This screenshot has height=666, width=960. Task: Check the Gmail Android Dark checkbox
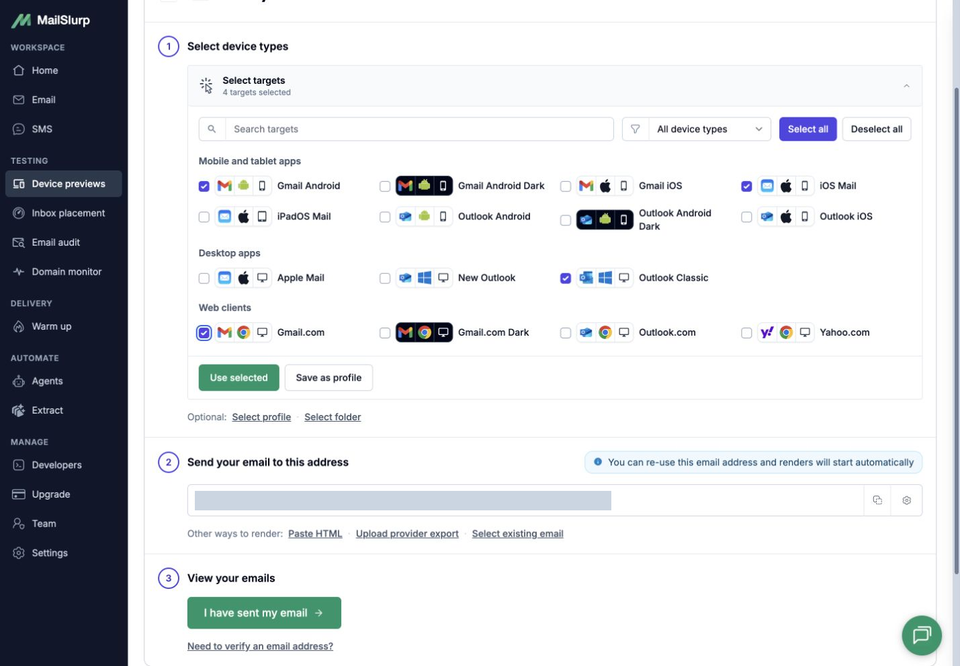[x=384, y=186]
